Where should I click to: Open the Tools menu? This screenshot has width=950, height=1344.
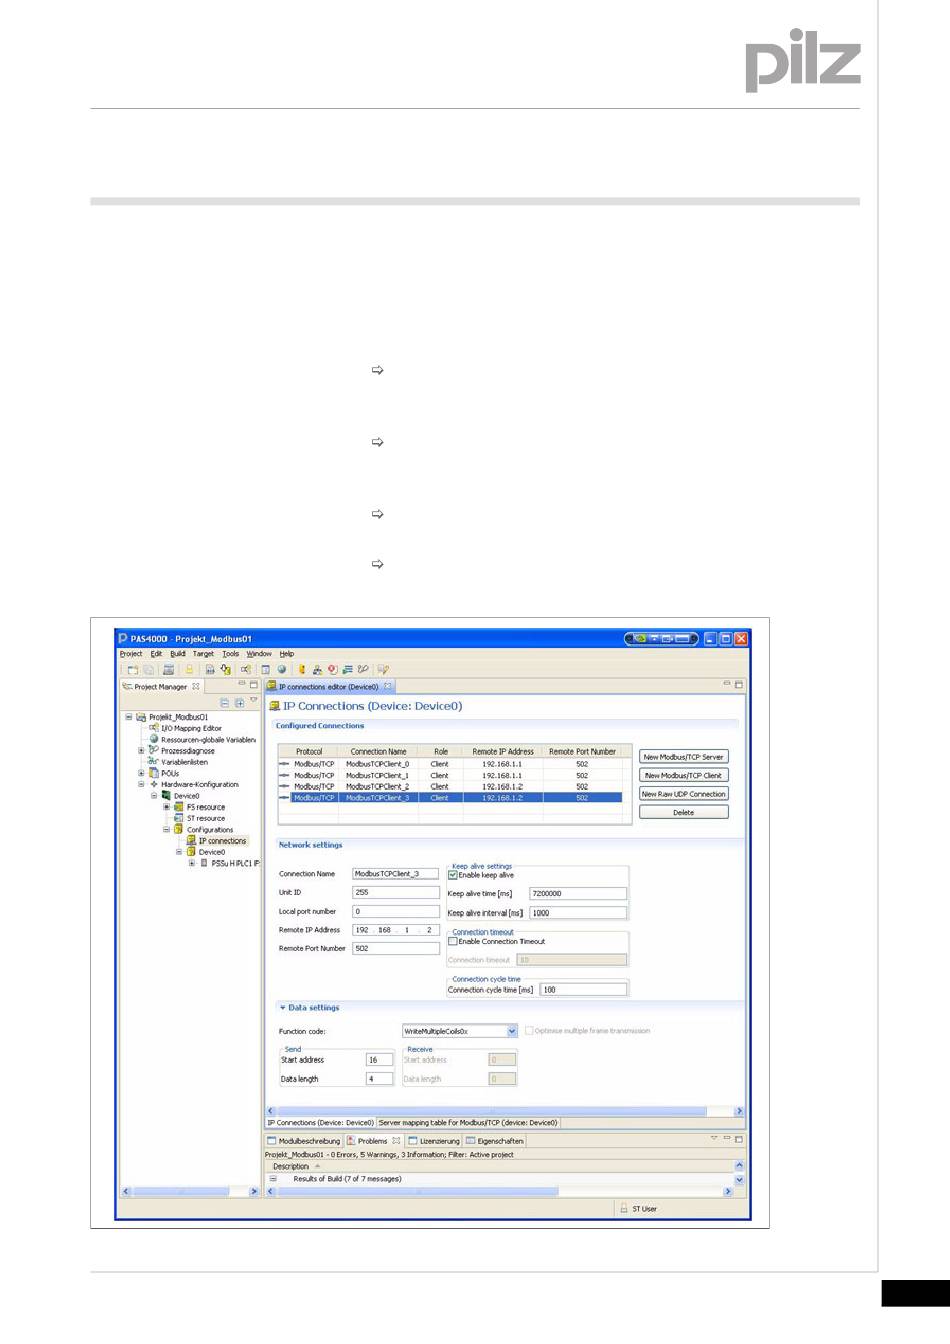click(x=231, y=654)
